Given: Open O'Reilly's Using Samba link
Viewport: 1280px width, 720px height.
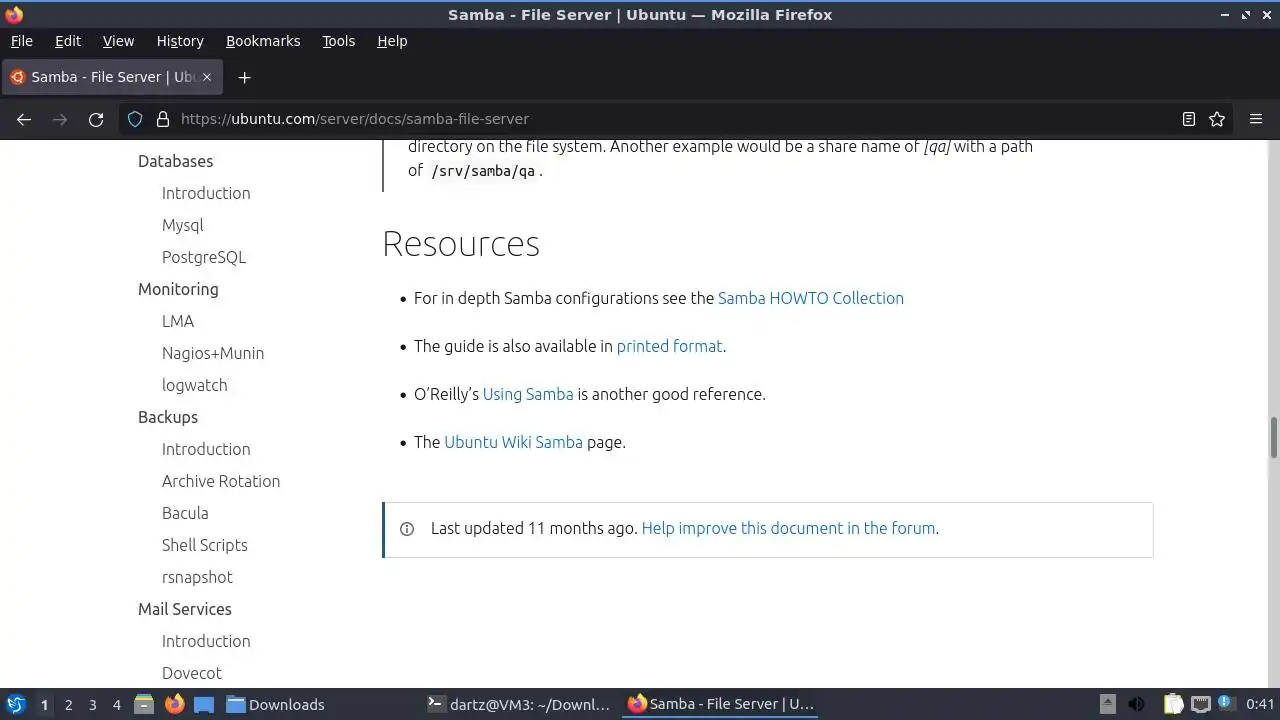Looking at the screenshot, I should click(528, 394).
